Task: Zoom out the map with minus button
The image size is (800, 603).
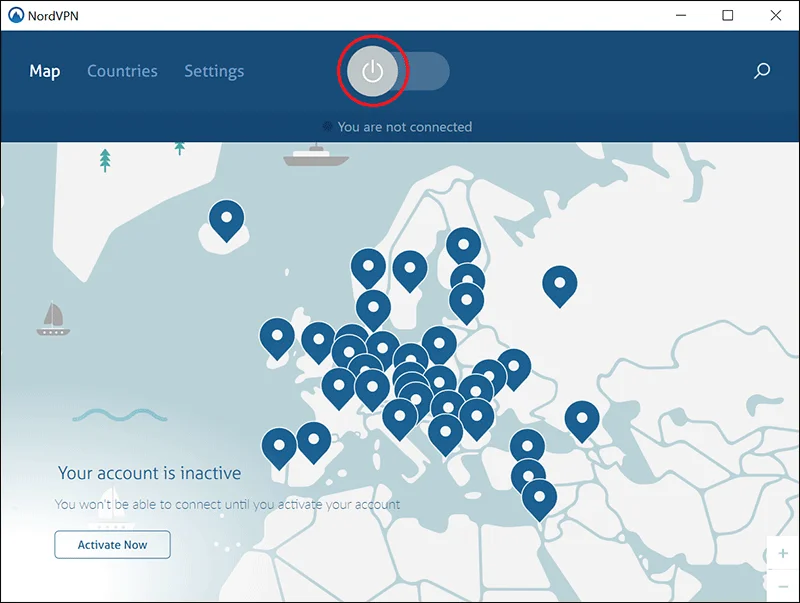Action: click(783, 587)
